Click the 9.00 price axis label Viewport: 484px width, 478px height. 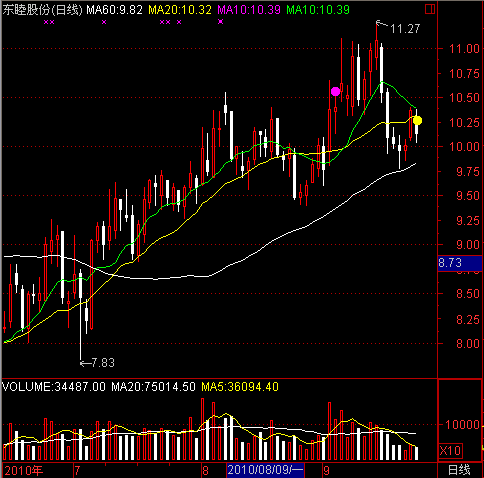tap(468, 245)
